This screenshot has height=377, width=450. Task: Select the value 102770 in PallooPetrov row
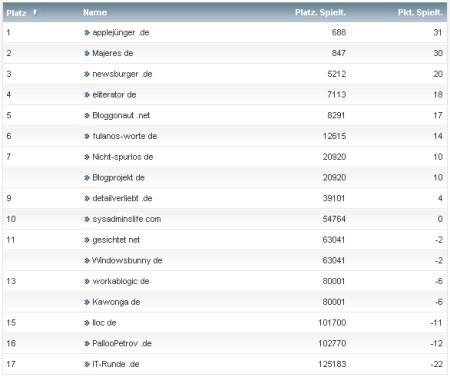tap(332, 343)
